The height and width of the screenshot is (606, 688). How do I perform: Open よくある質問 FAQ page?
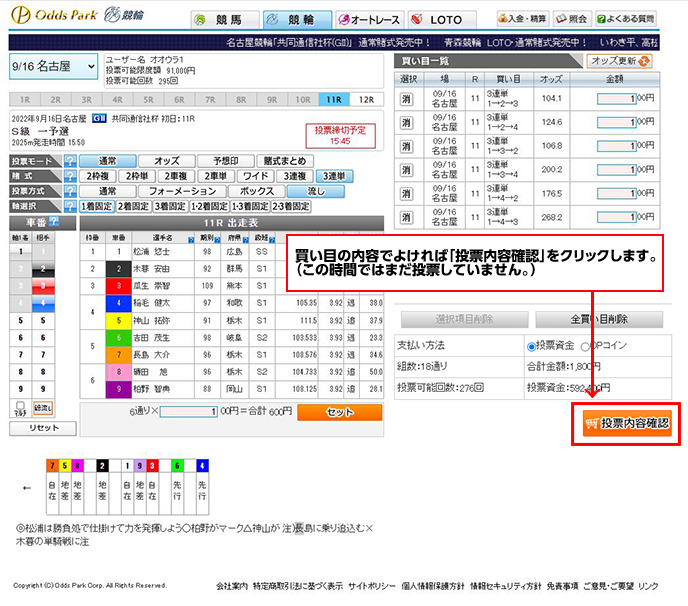[626, 19]
